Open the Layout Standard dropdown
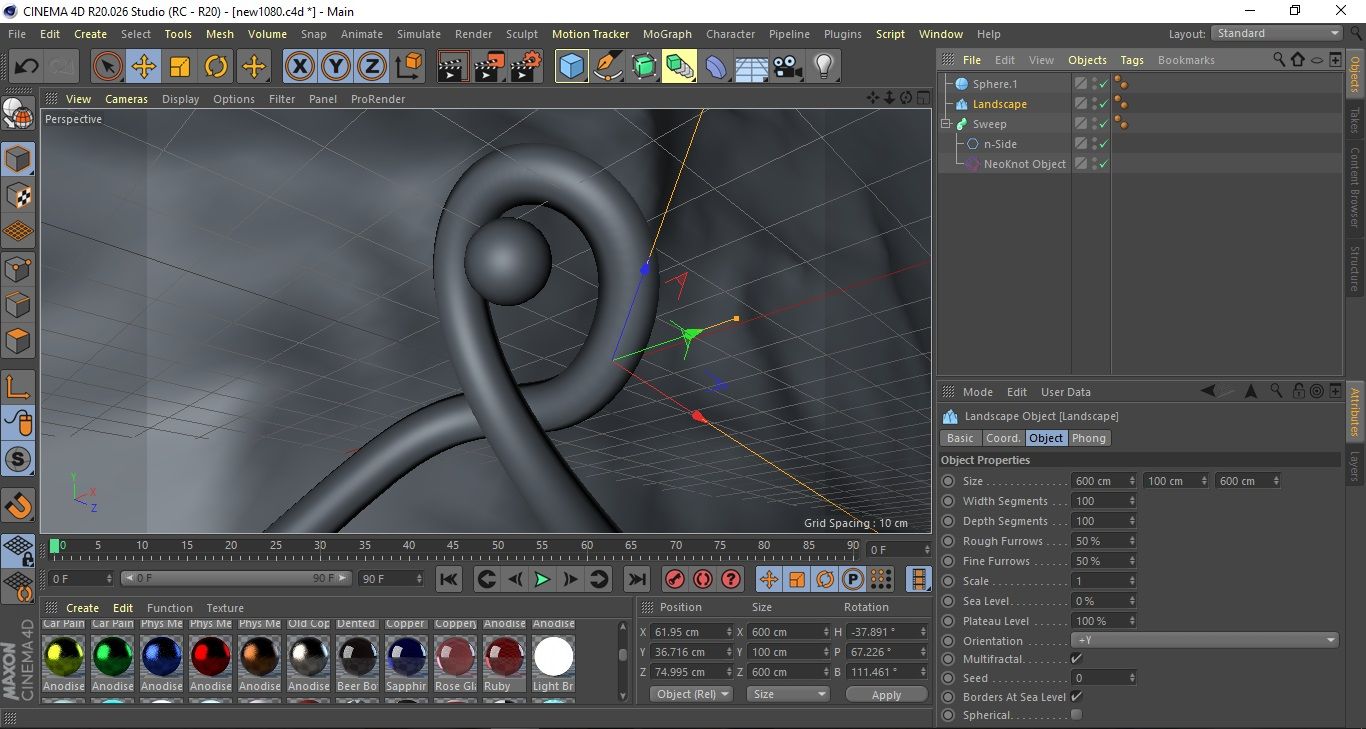1366x729 pixels. click(1277, 33)
